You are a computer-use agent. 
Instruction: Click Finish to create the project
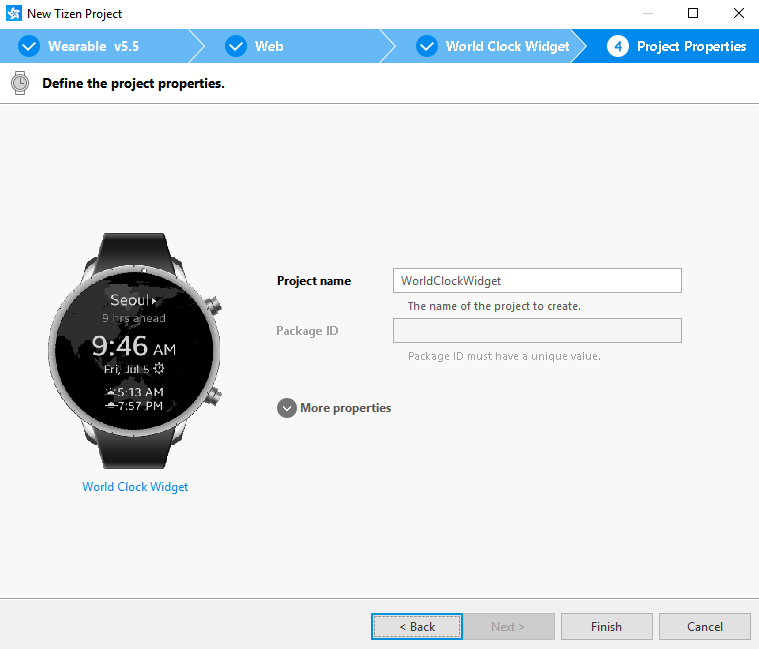[606, 627]
